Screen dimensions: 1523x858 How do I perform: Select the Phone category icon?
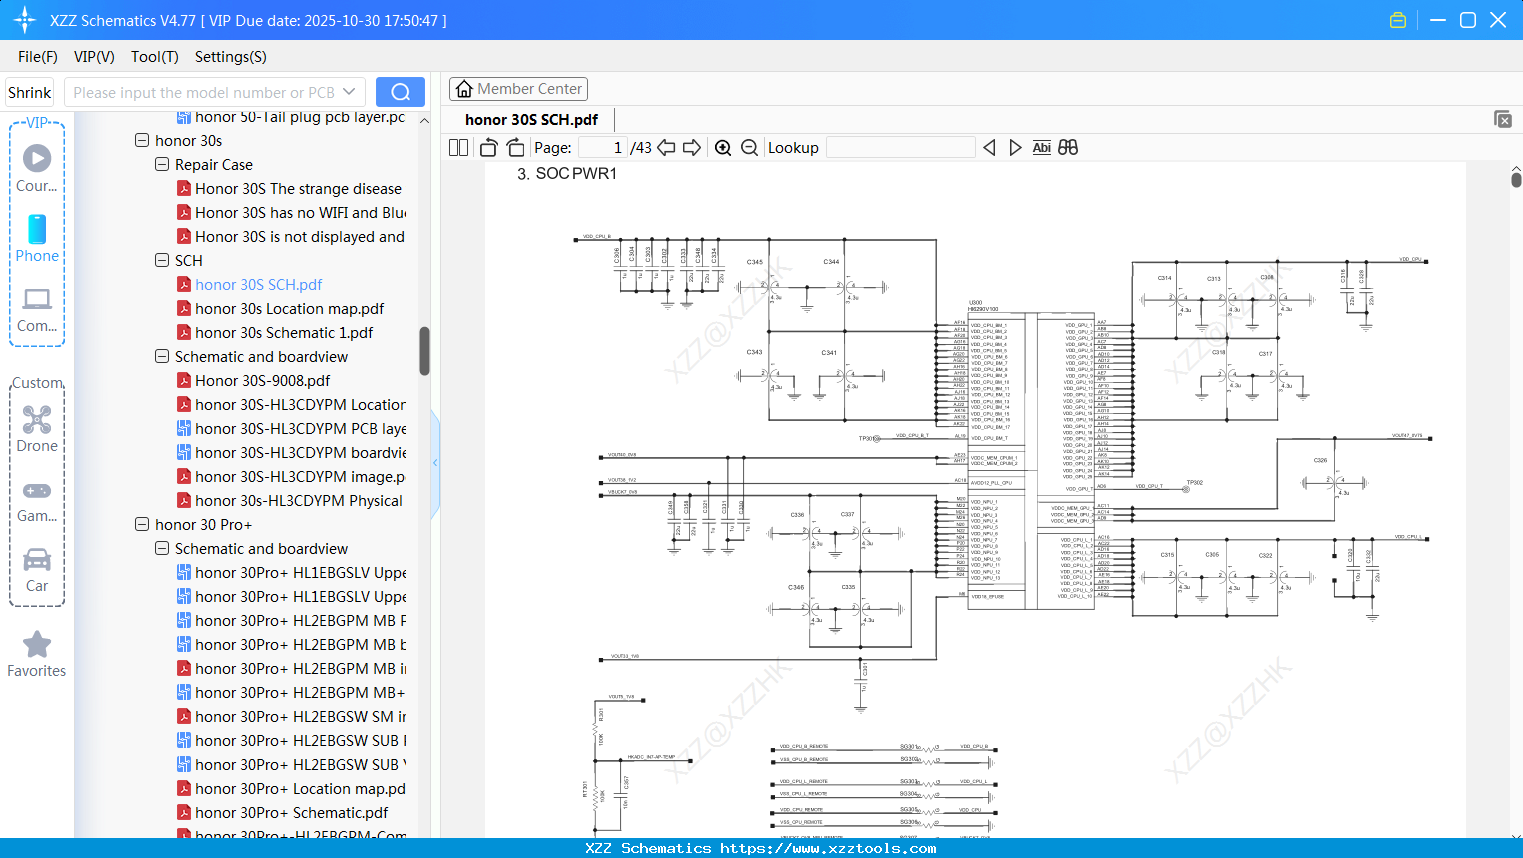pos(37,238)
